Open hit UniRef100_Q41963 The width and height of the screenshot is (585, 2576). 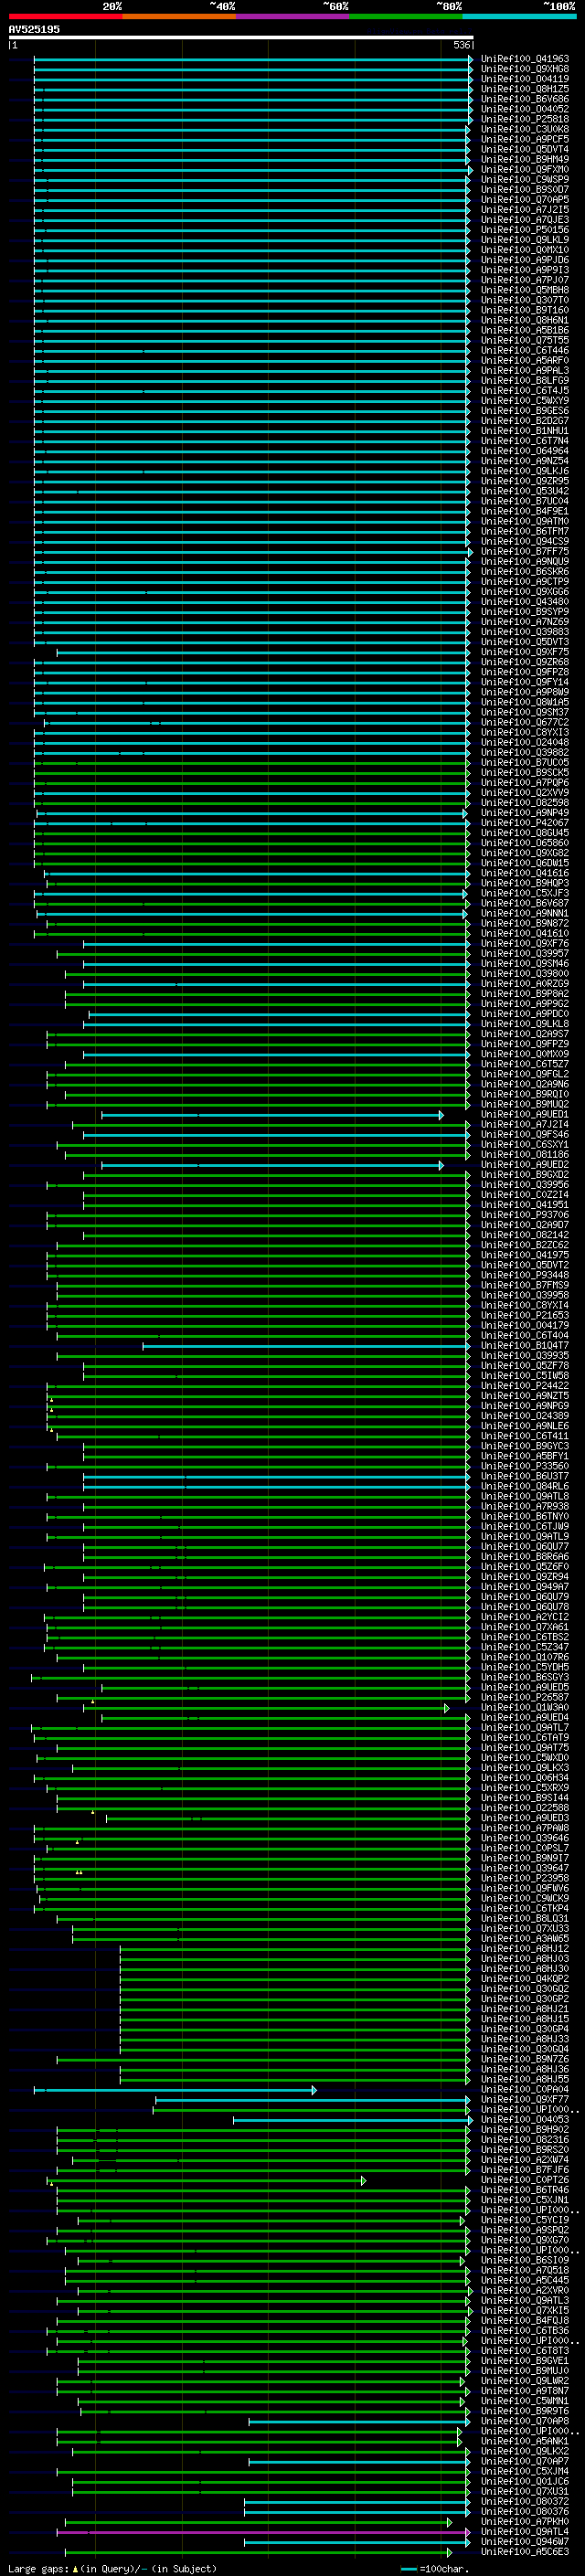point(524,59)
